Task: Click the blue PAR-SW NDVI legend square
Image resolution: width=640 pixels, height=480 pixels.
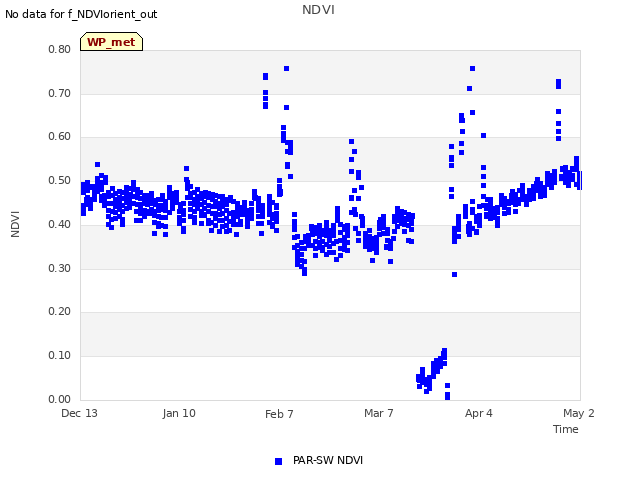Action: 278,461
